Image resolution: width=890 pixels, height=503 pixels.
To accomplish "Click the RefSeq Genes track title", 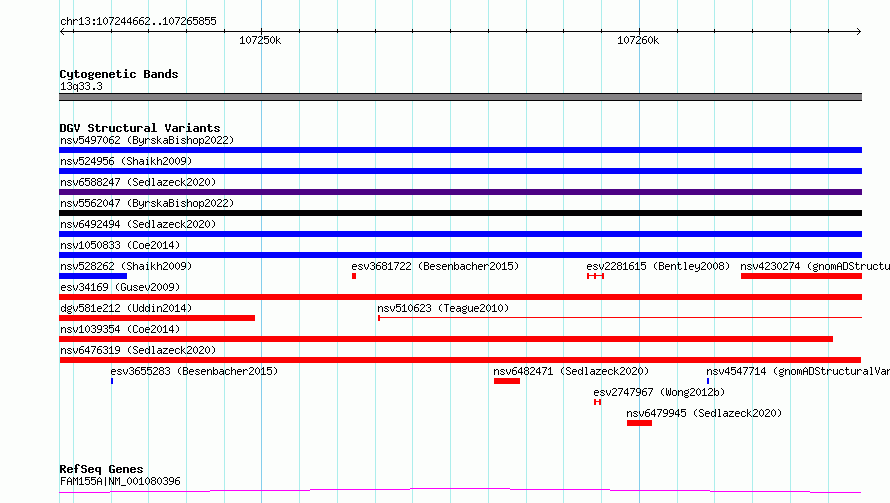I will [101, 469].
